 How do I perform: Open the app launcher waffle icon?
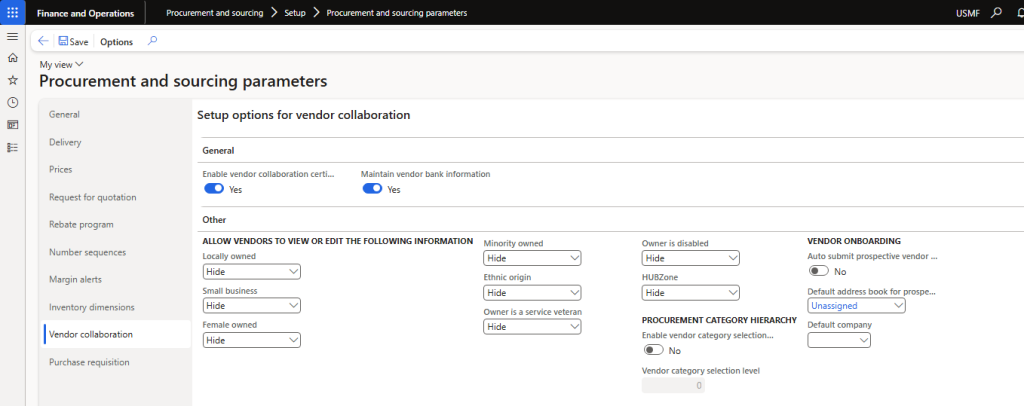tap(12, 12)
